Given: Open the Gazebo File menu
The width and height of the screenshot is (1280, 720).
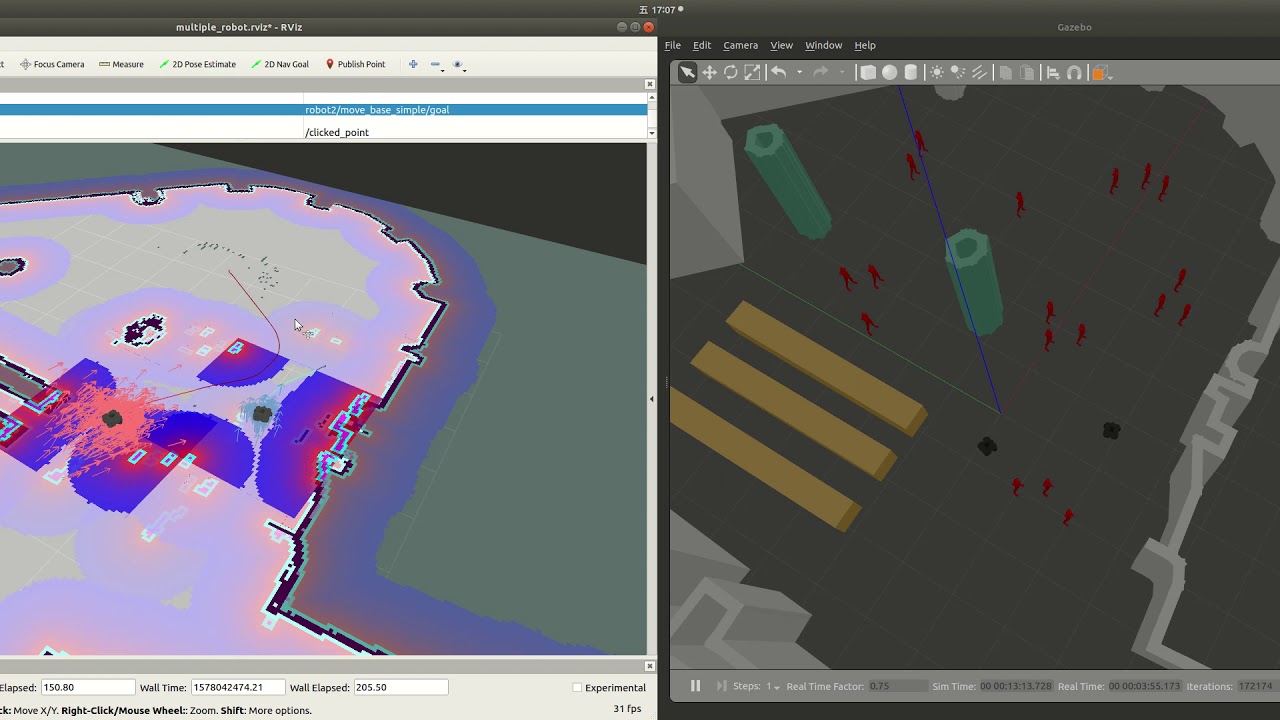Looking at the screenshot, I should point(673,45).
